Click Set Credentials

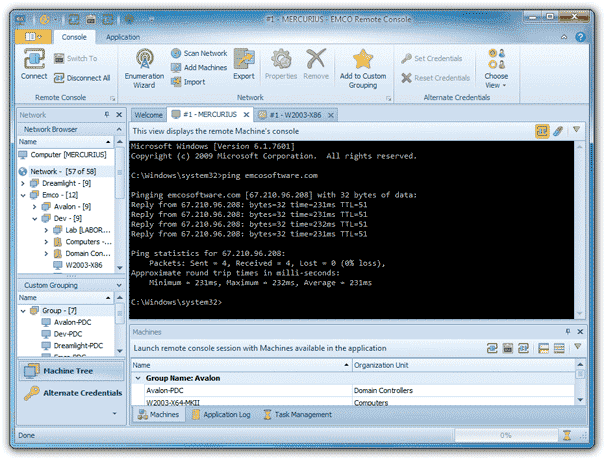click(x=431, y=59)
